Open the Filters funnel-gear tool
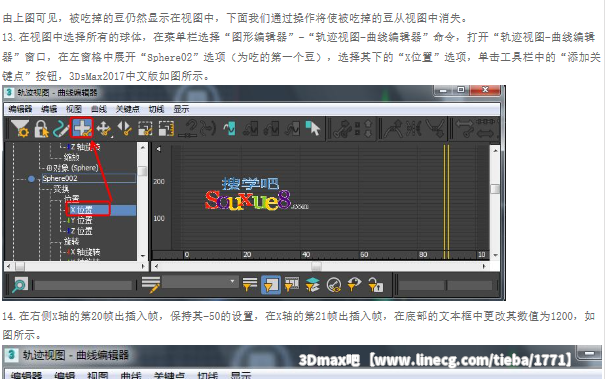 [x=20, y=128]
